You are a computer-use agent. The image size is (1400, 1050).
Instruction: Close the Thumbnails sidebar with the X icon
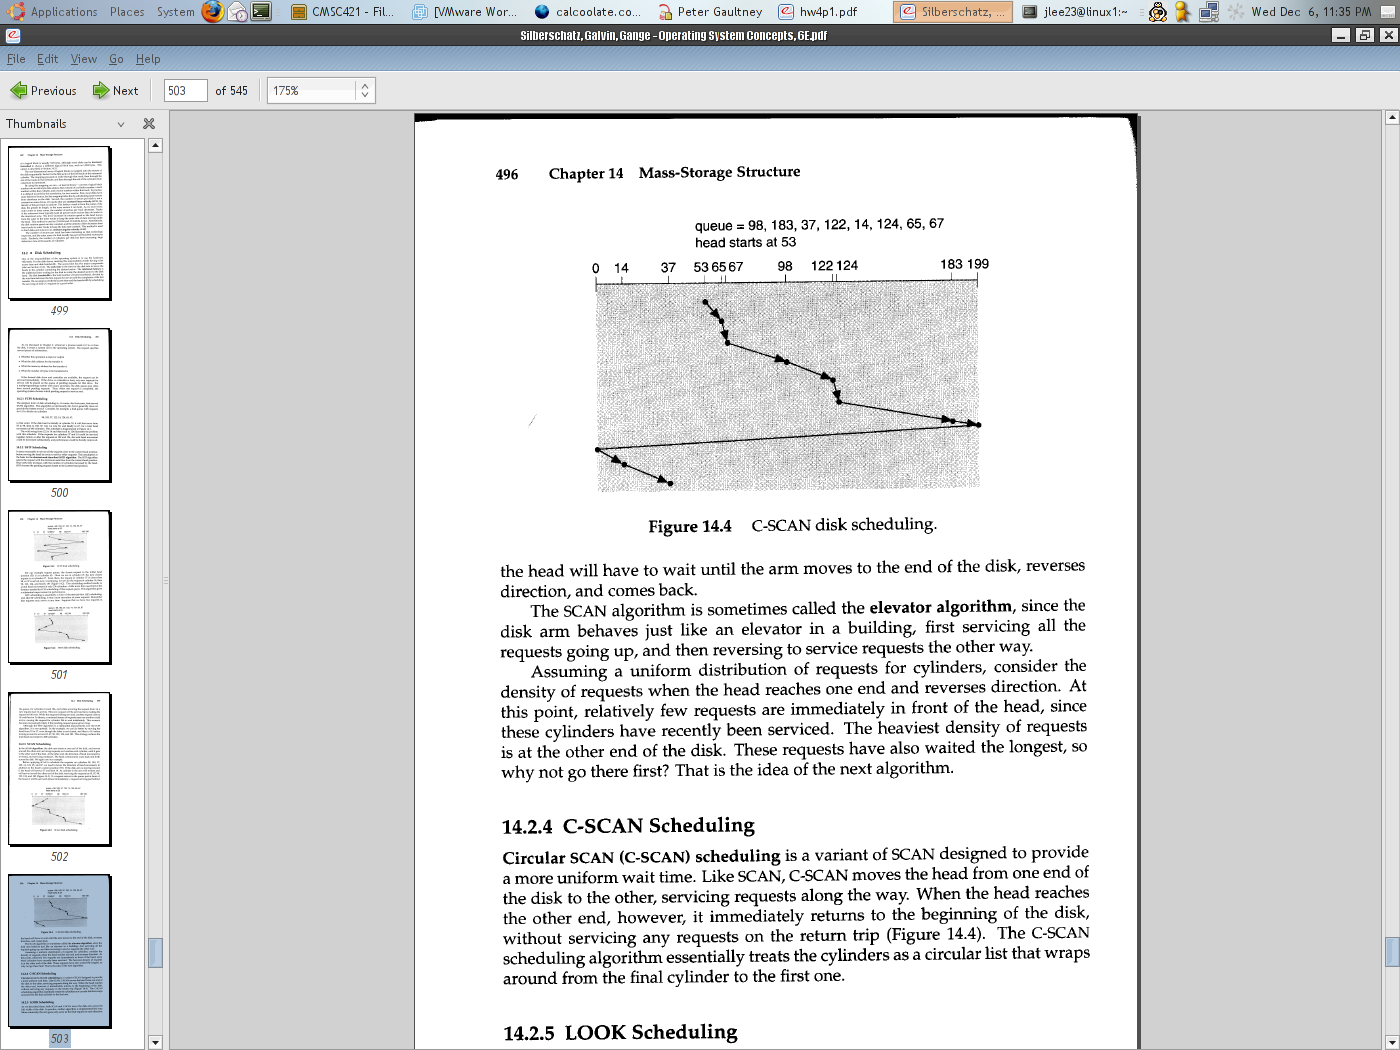[149, 124]
